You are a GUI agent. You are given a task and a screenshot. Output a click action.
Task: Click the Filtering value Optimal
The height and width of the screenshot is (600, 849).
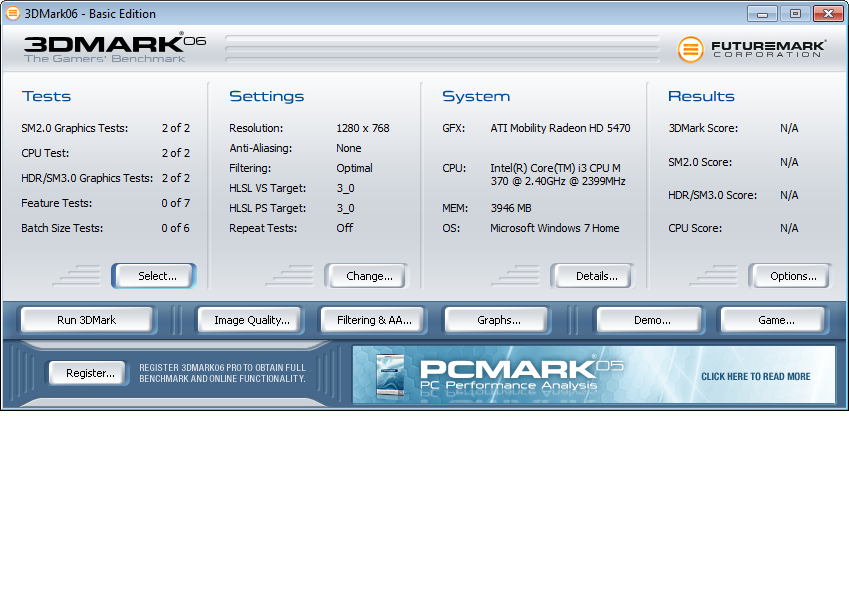[354, 168]
